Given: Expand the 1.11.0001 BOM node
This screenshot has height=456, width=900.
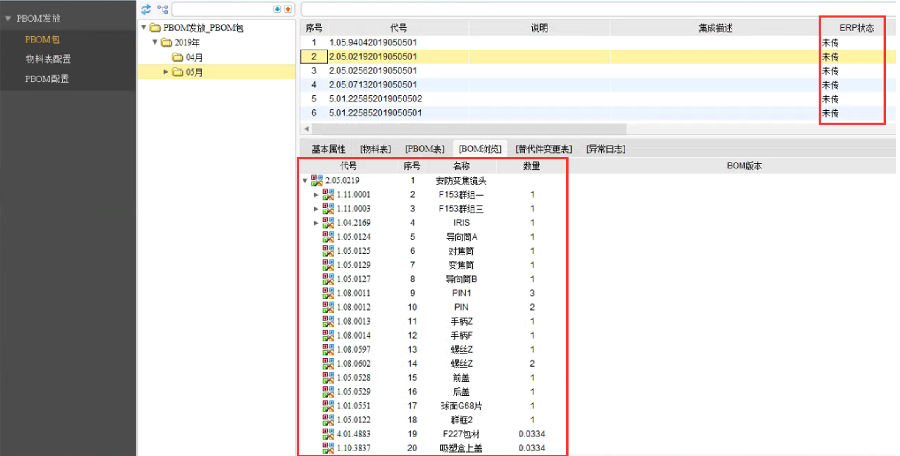Looking at the screenshot, I should pyautogui.click(x=316, y=195).
